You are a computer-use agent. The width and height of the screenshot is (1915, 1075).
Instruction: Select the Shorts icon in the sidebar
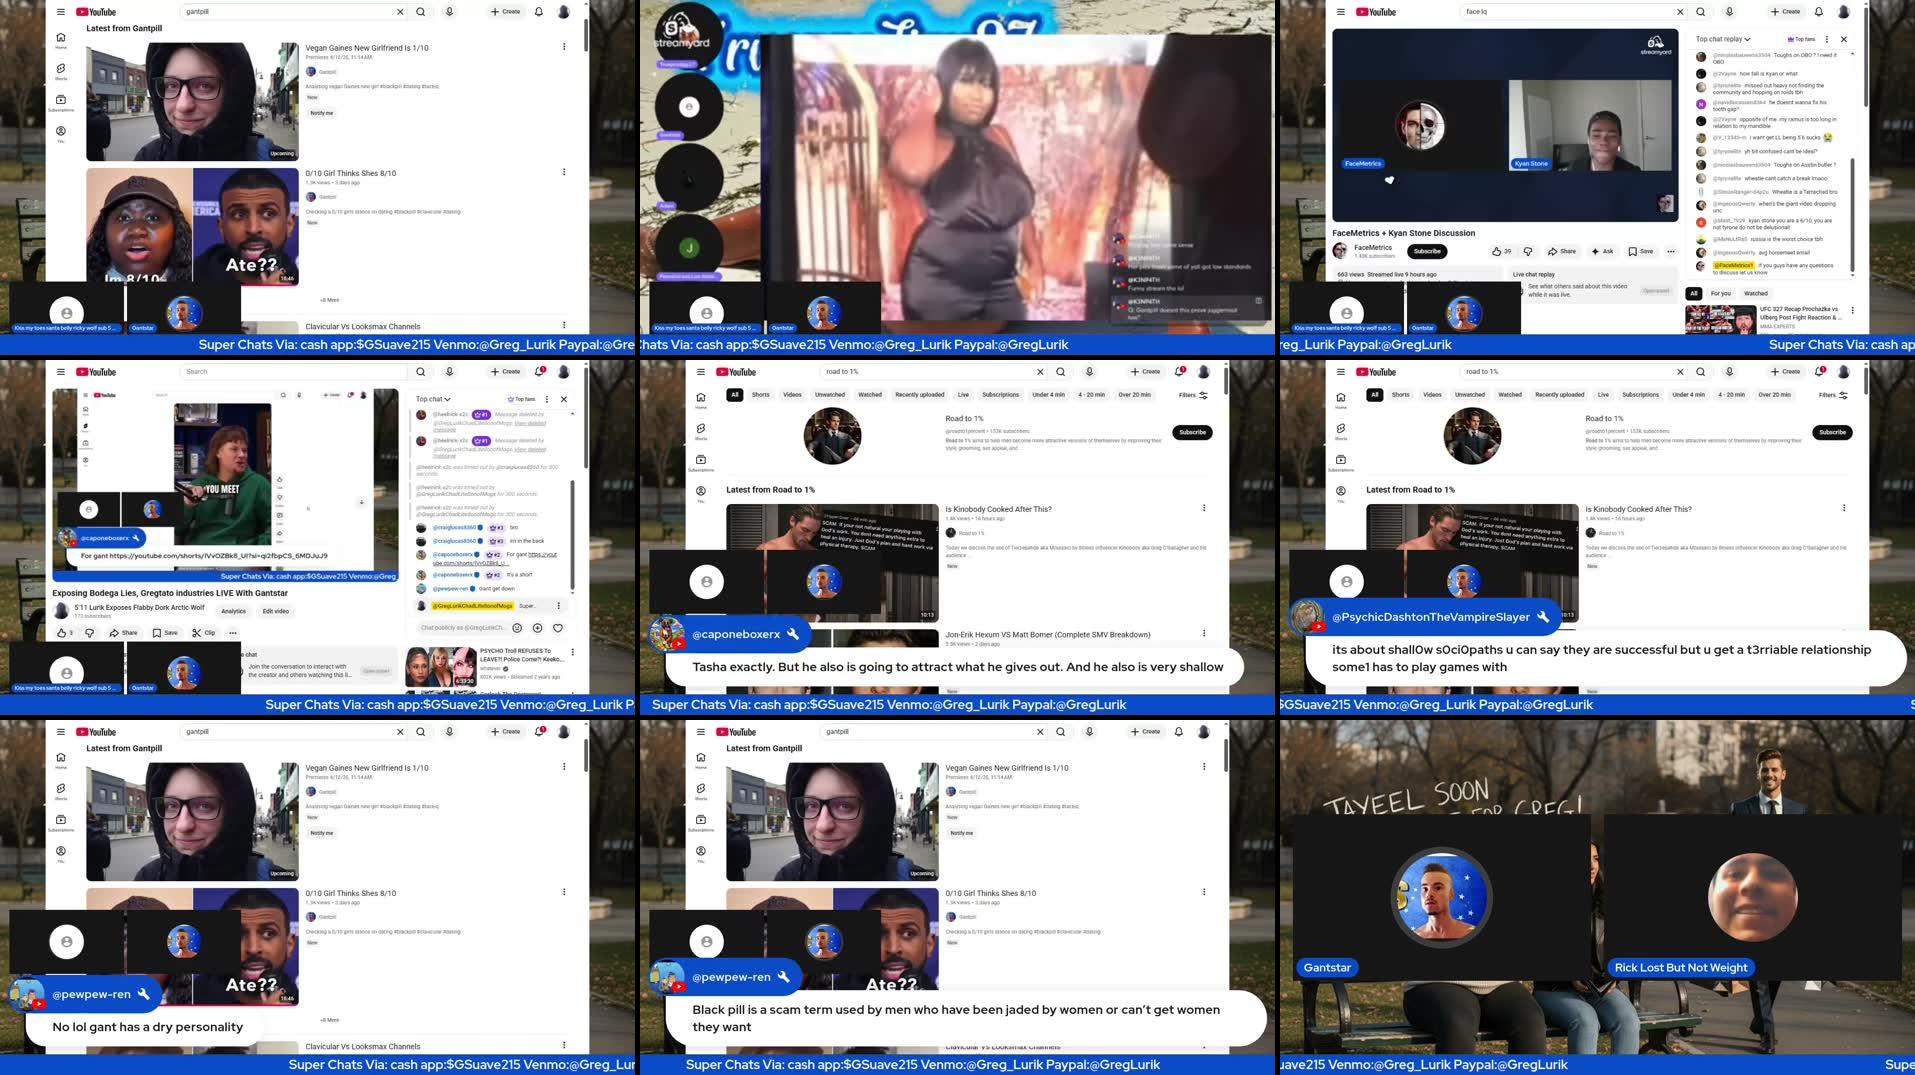[61, 70]
